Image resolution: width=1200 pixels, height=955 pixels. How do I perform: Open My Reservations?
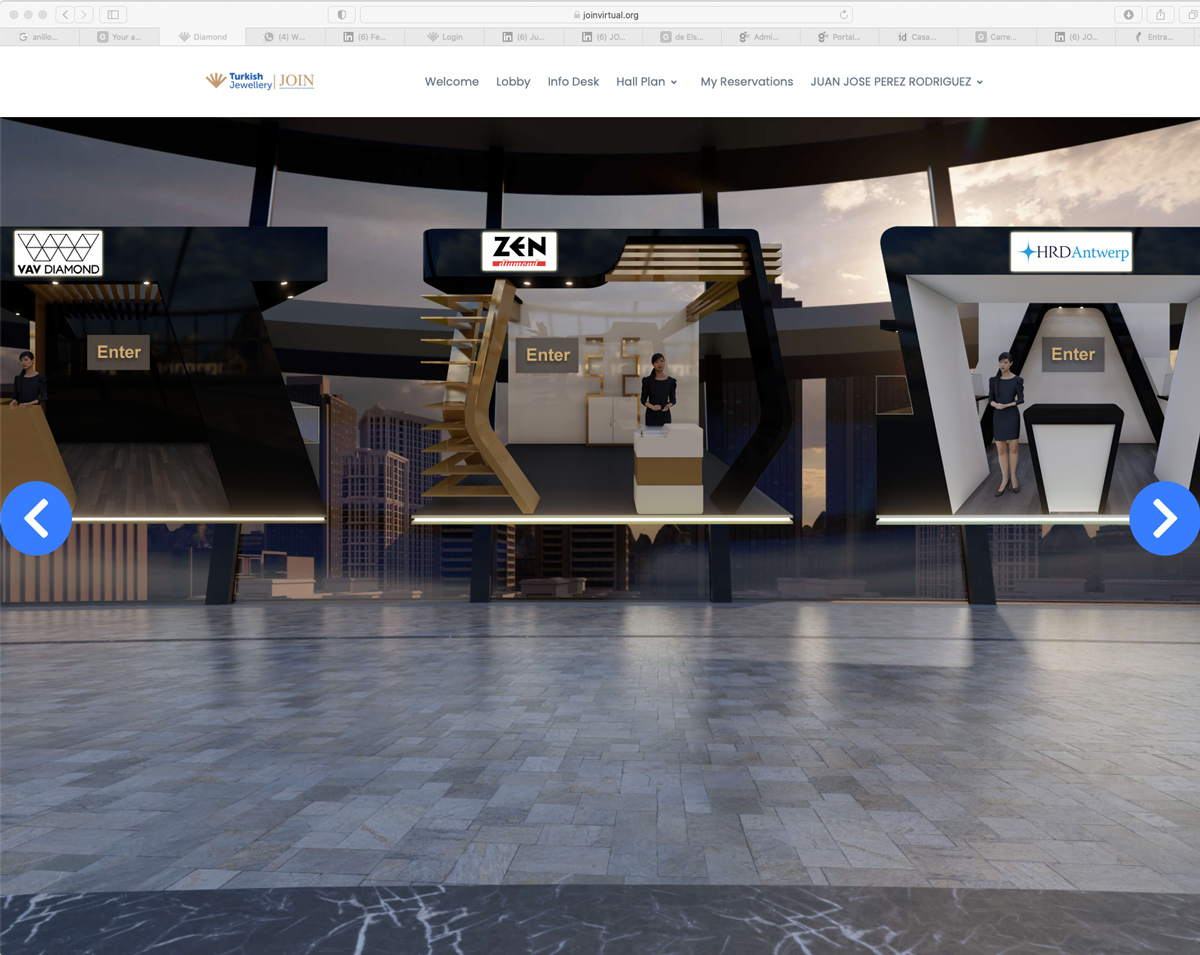tap(746, 82)
